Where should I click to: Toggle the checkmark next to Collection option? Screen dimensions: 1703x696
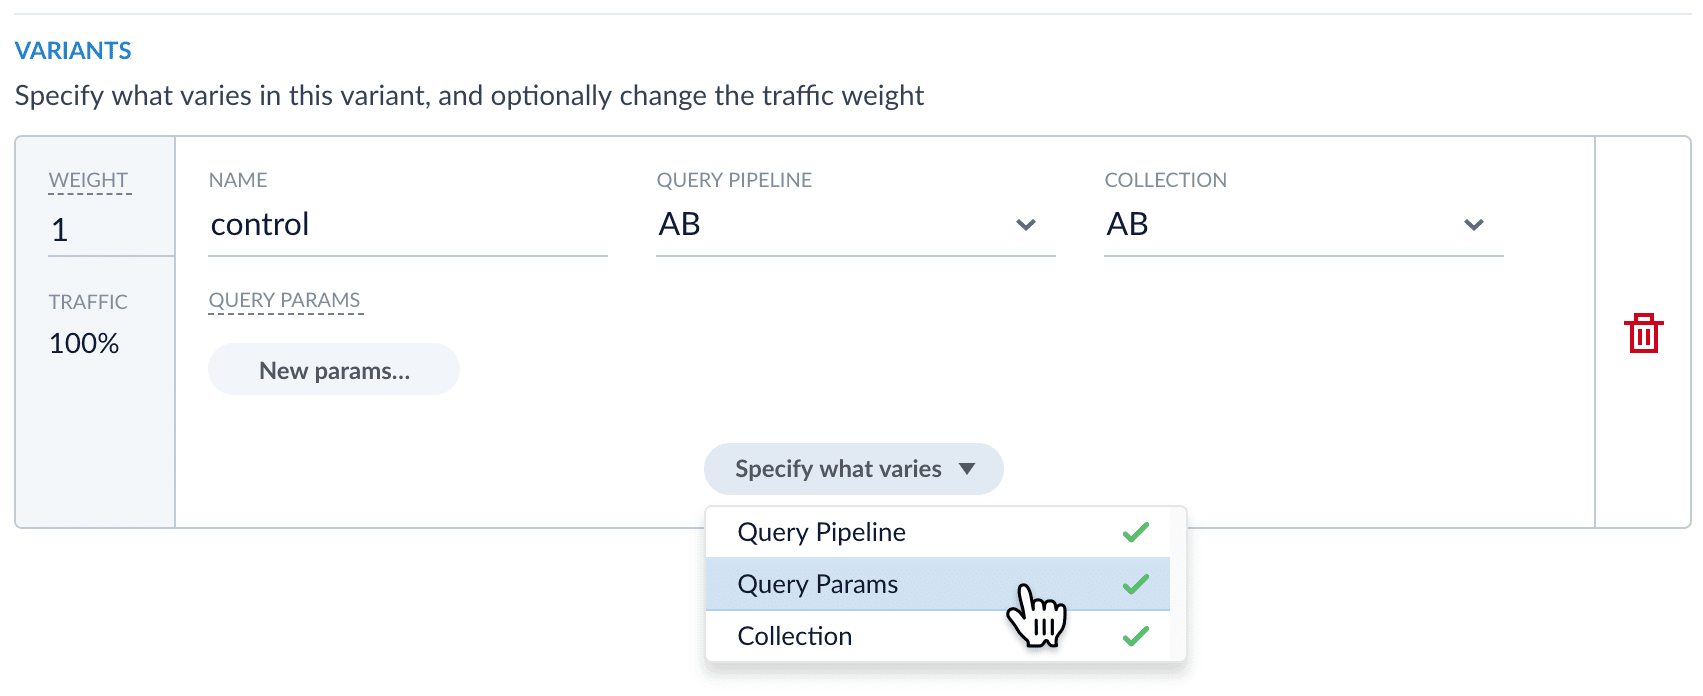(1135, 636)
